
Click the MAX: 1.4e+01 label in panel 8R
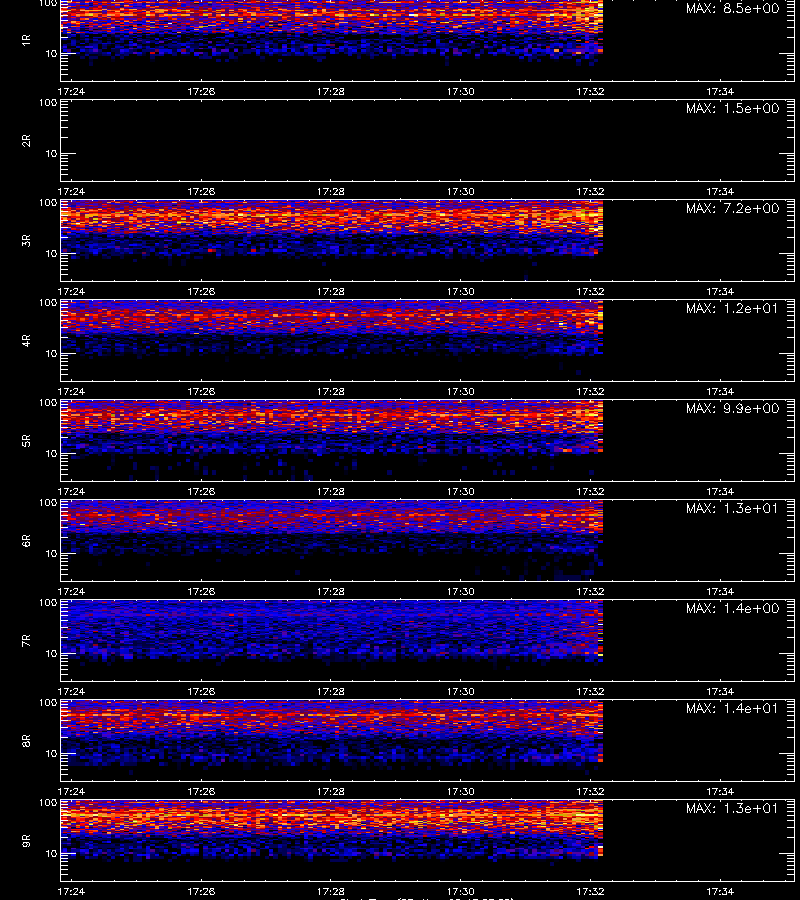click(732, 708)
